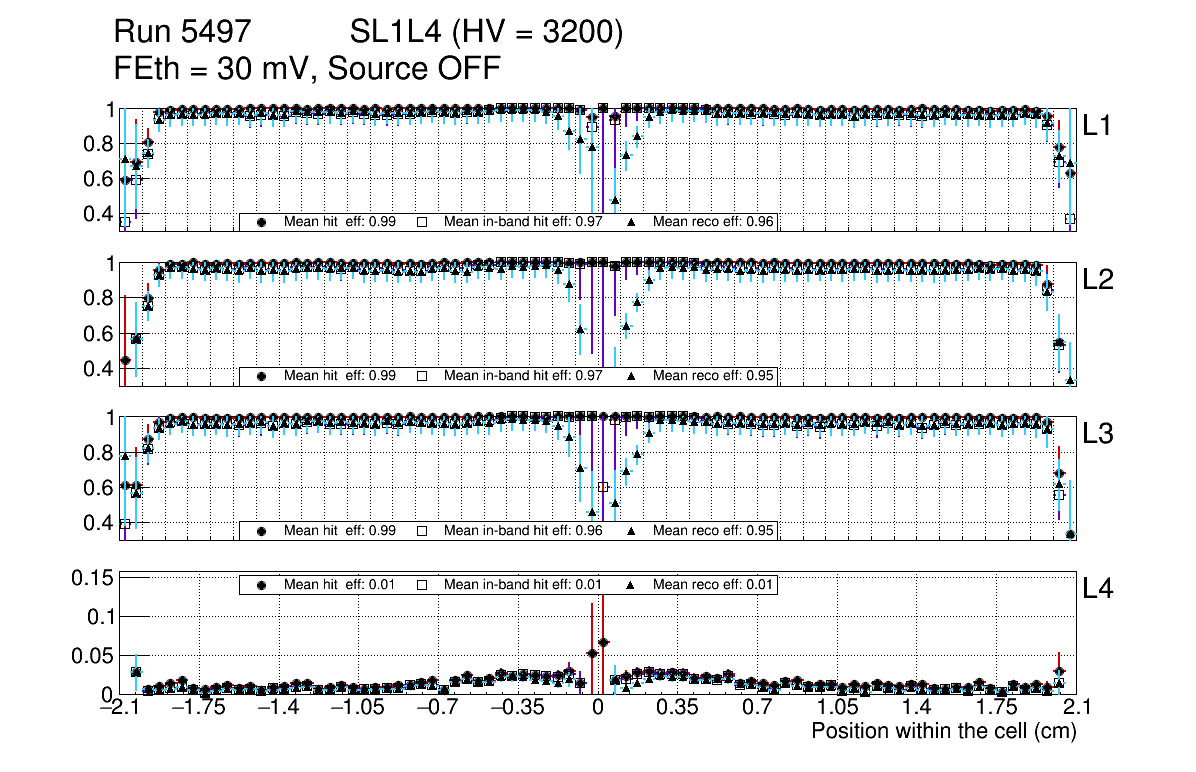Click the open square legend marker in panel L2
This screenshot has width=1196, height=772.
pyautogui.click(x=422, y=376)
